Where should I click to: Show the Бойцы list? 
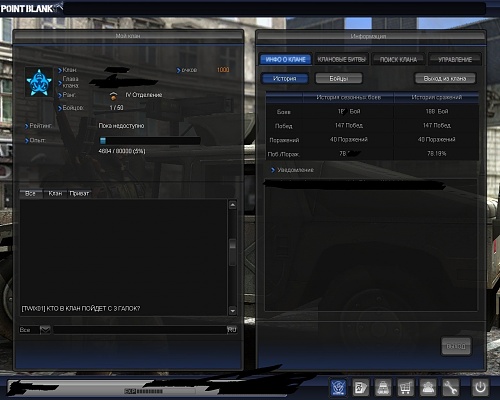pos(339,79)
